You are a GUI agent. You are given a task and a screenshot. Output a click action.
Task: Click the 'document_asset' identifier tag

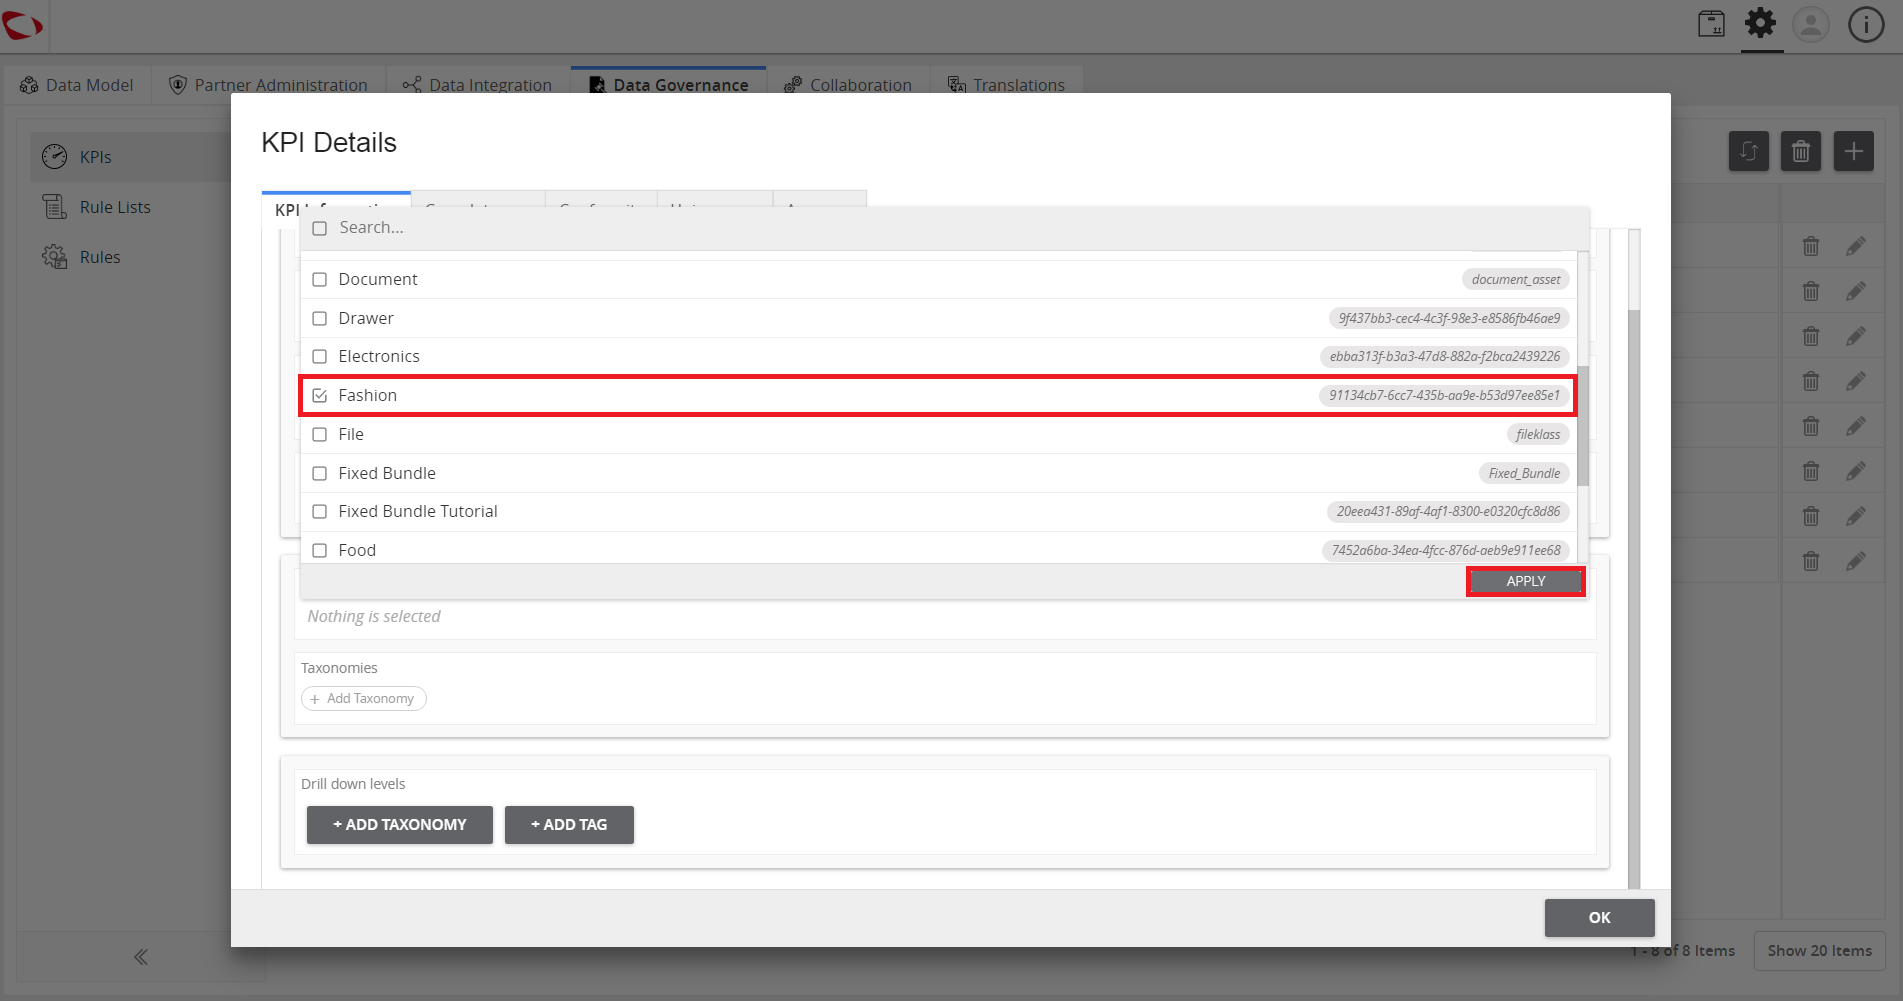click(1515, 279)
